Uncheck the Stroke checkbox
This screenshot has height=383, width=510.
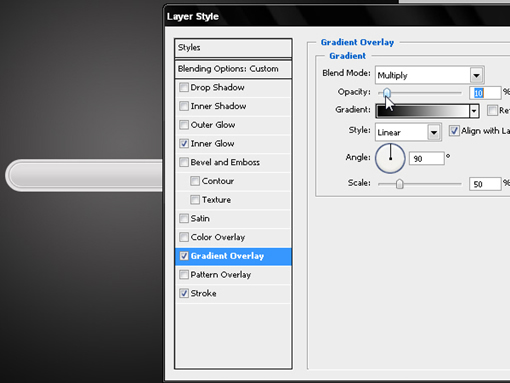184,293
